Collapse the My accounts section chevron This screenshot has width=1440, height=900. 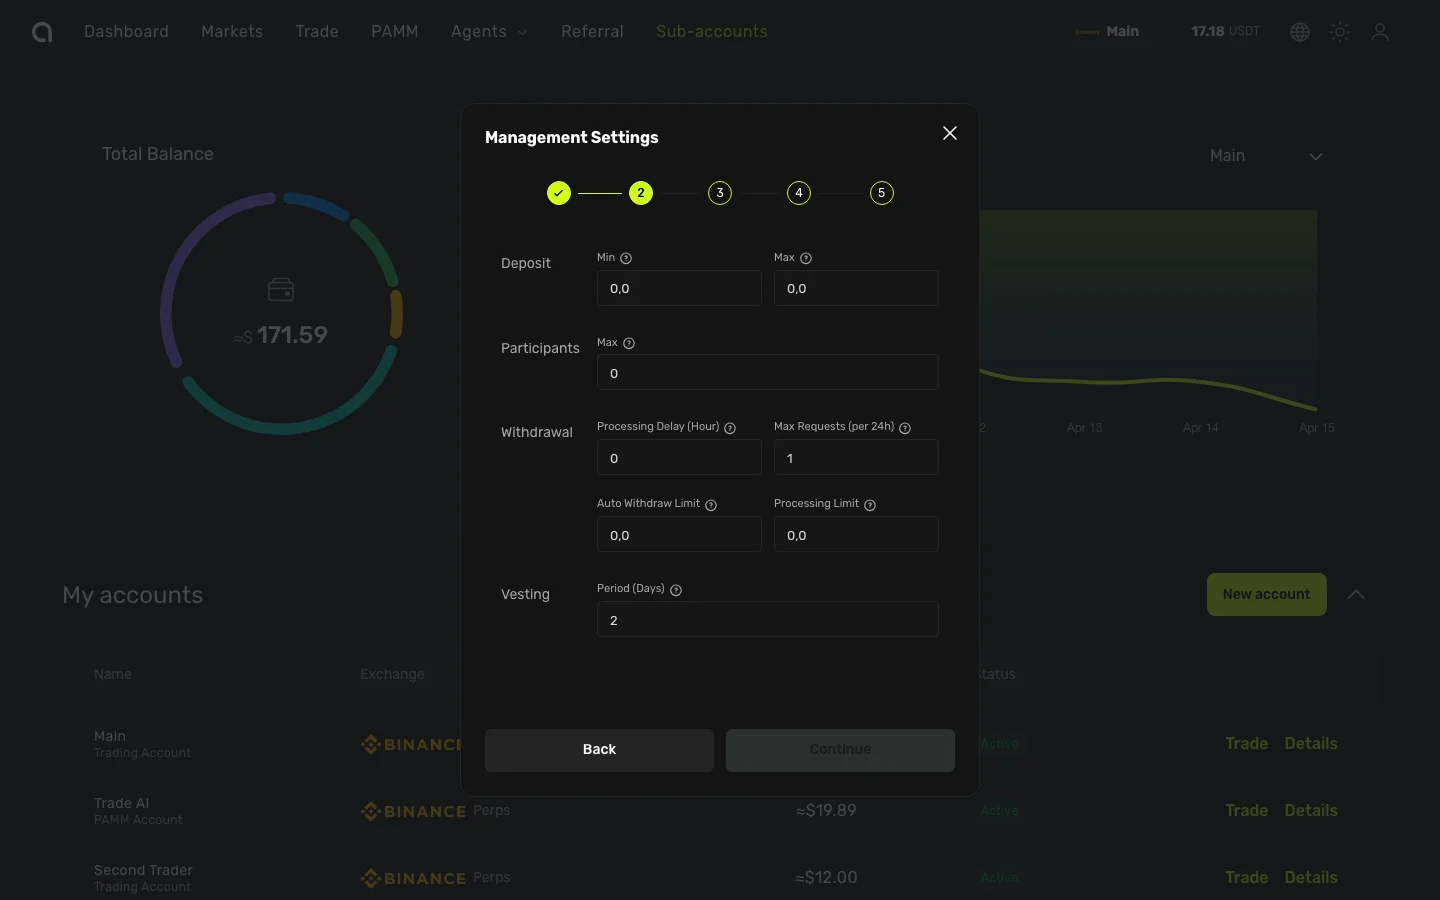click(x=1356, y=594)
